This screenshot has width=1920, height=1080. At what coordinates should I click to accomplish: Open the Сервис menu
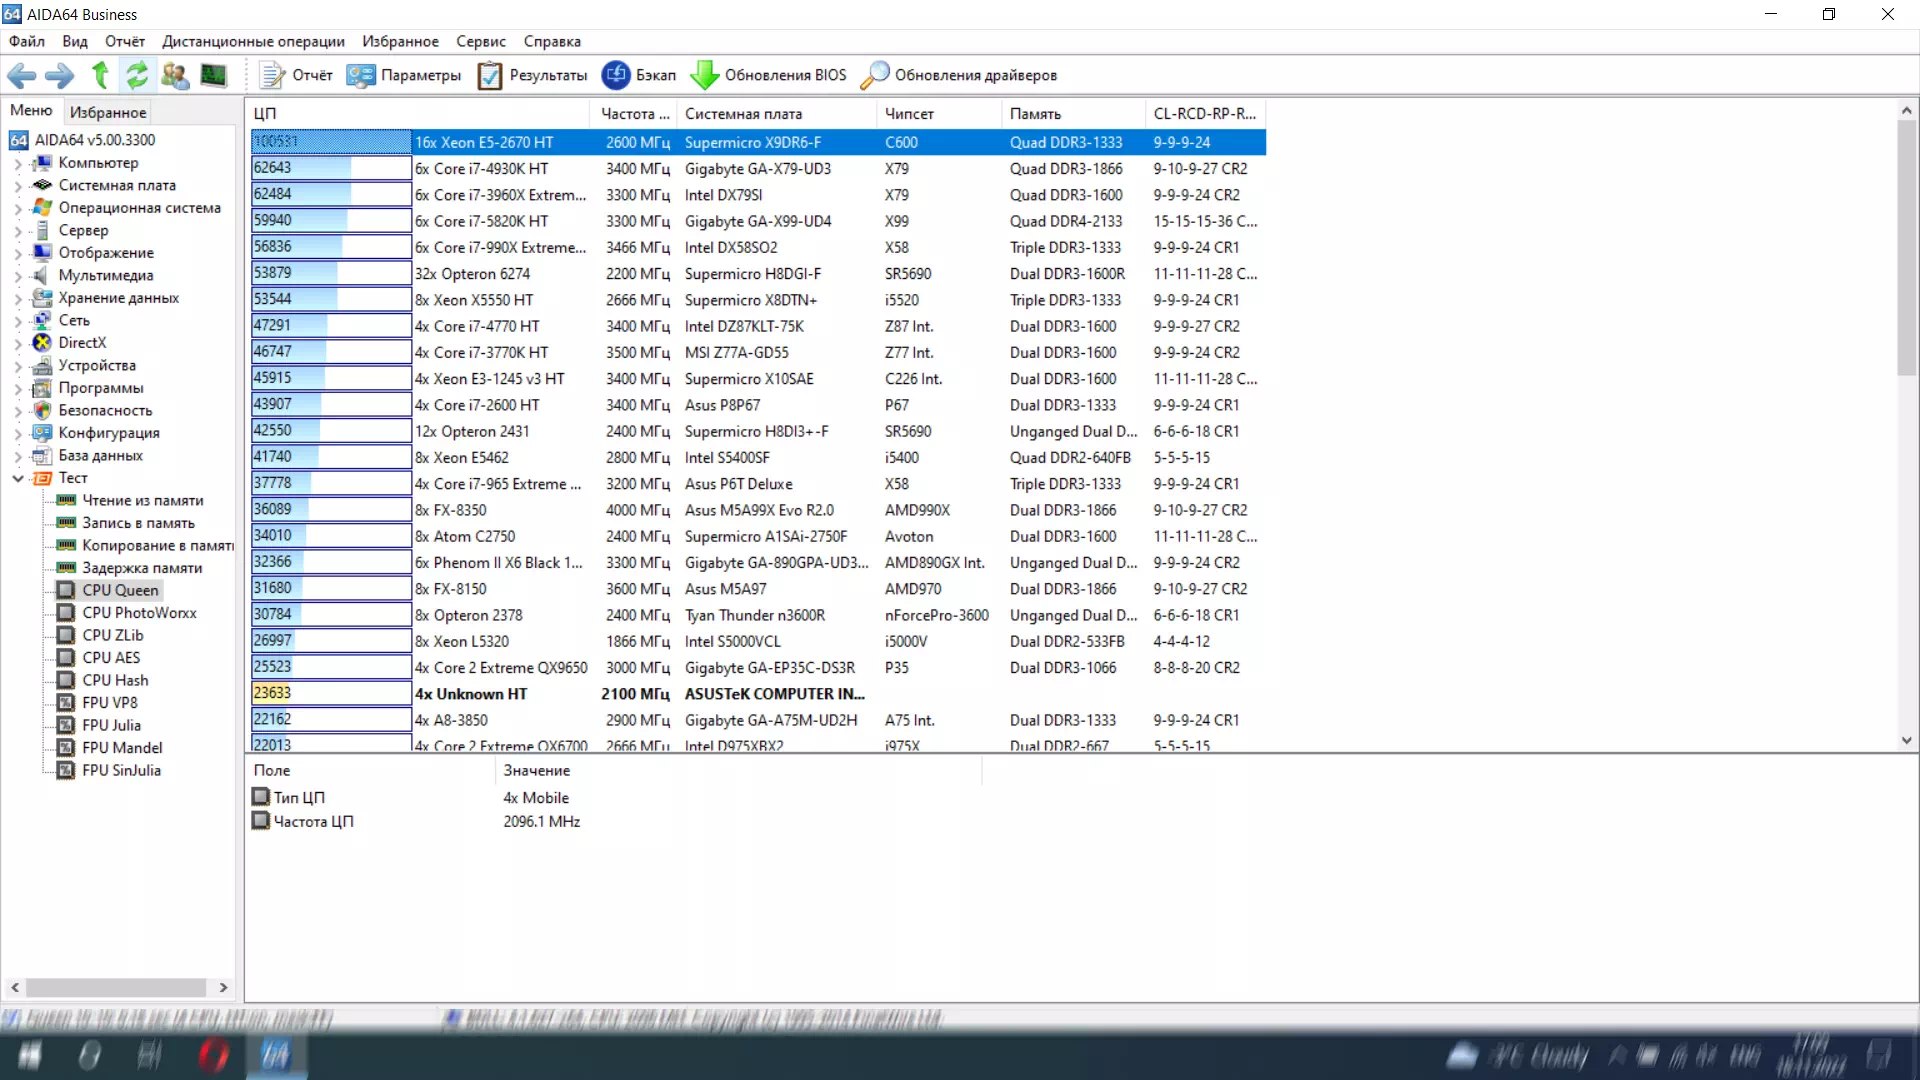tap(480, 41)
